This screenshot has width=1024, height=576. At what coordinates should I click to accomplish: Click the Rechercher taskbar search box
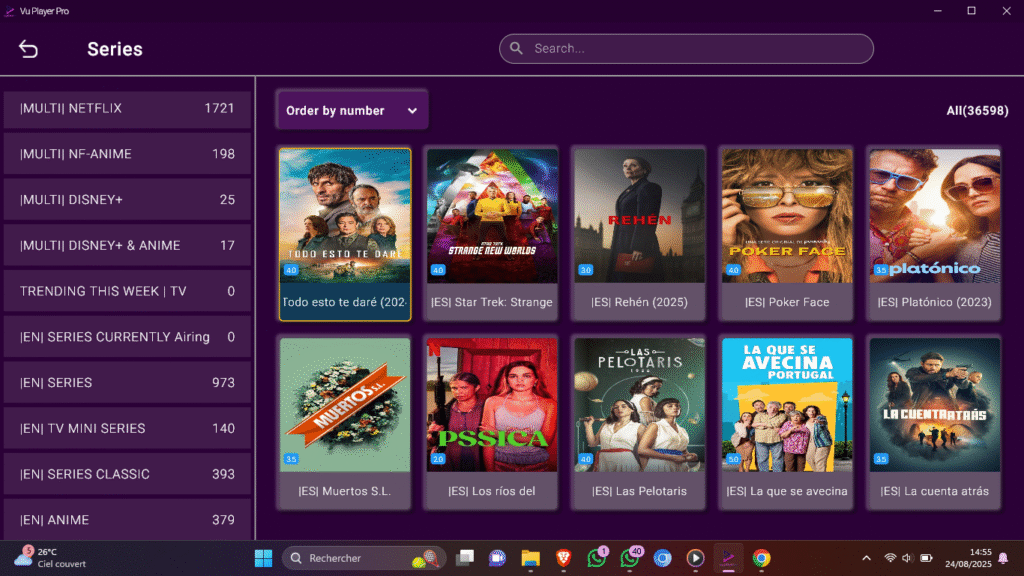pyautogui.click(x=364, y=558)
